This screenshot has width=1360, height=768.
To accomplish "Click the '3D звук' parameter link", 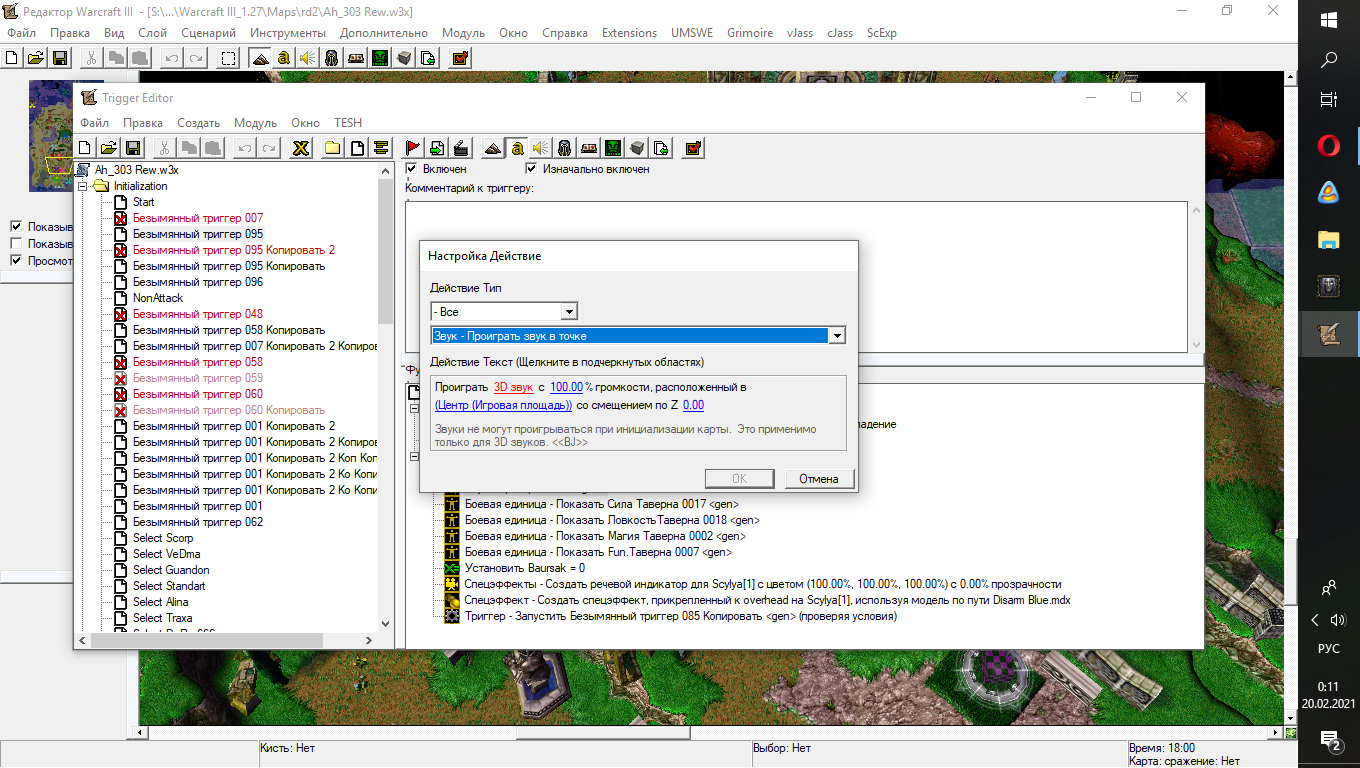I will pyautogui.click(x=513, y=387).
